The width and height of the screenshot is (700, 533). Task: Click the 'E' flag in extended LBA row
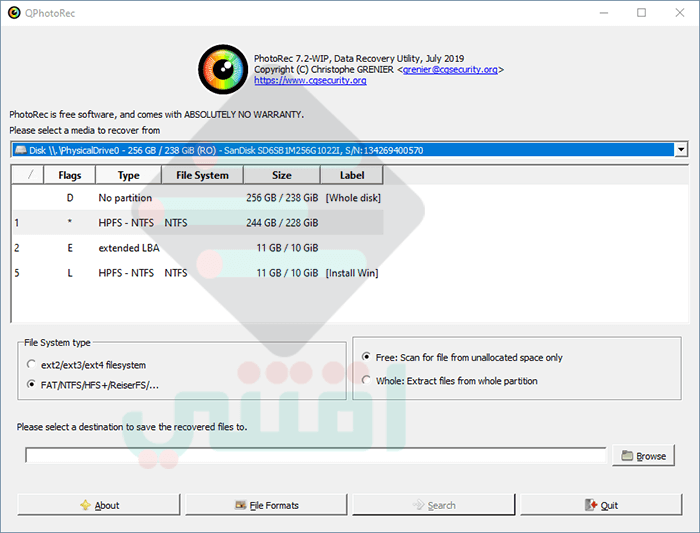point(70,248)
